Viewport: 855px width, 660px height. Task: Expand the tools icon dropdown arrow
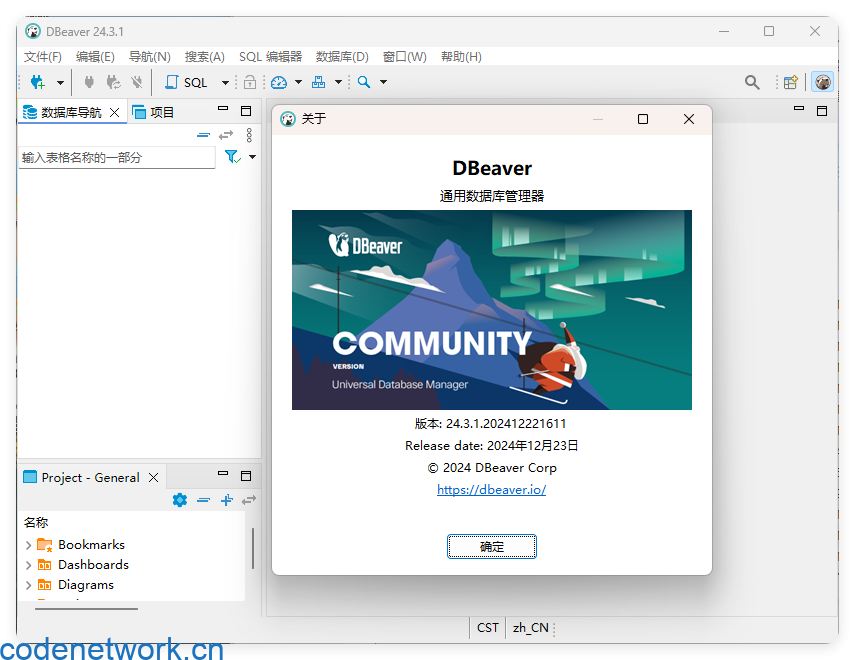click(338, 82)
